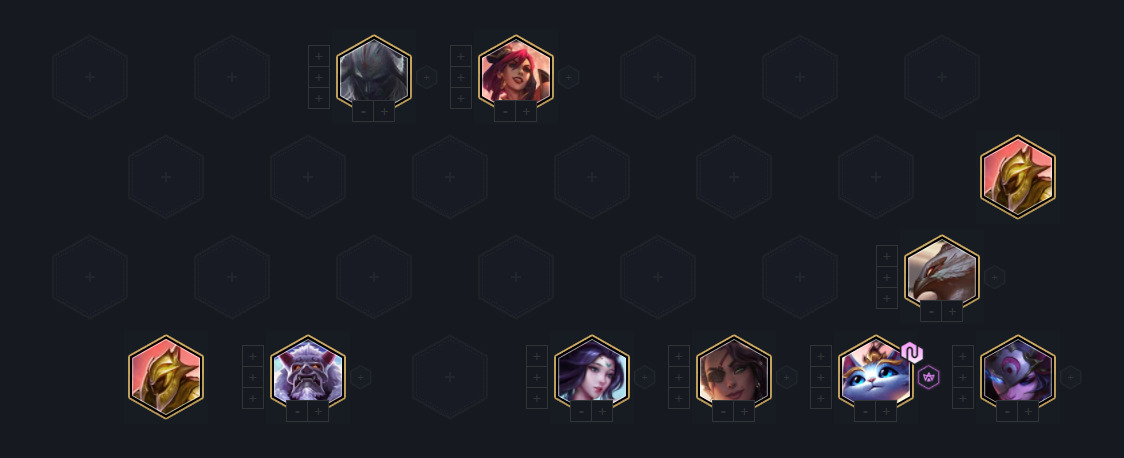Add middle item slot for Samira
This screenshot has width=1124, height=458.
coord(679,377)
